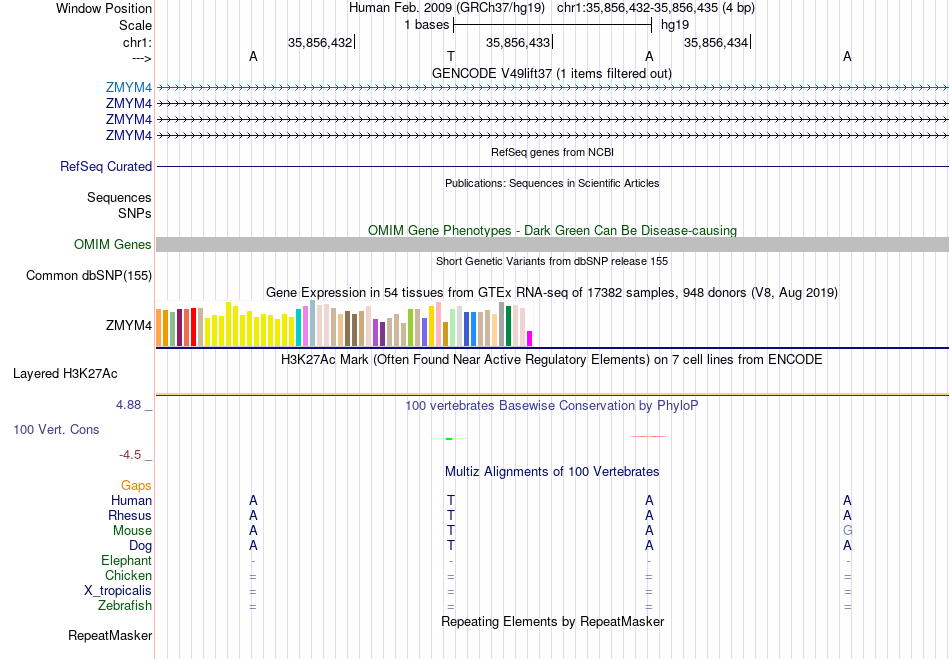Click the Scale label

(x=135, y=25)
